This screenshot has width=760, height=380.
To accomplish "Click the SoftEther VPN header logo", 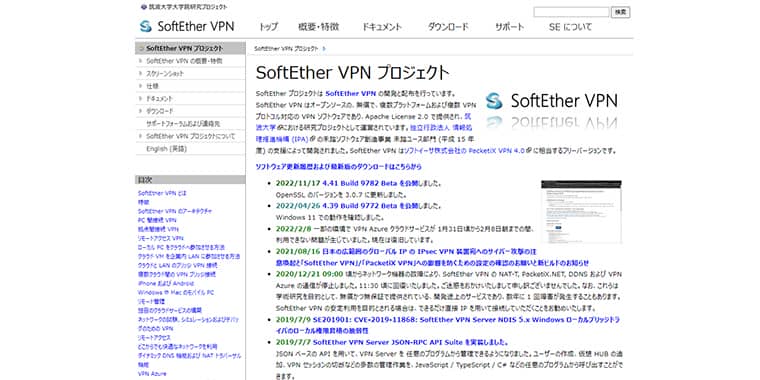I will pos(187,26).
